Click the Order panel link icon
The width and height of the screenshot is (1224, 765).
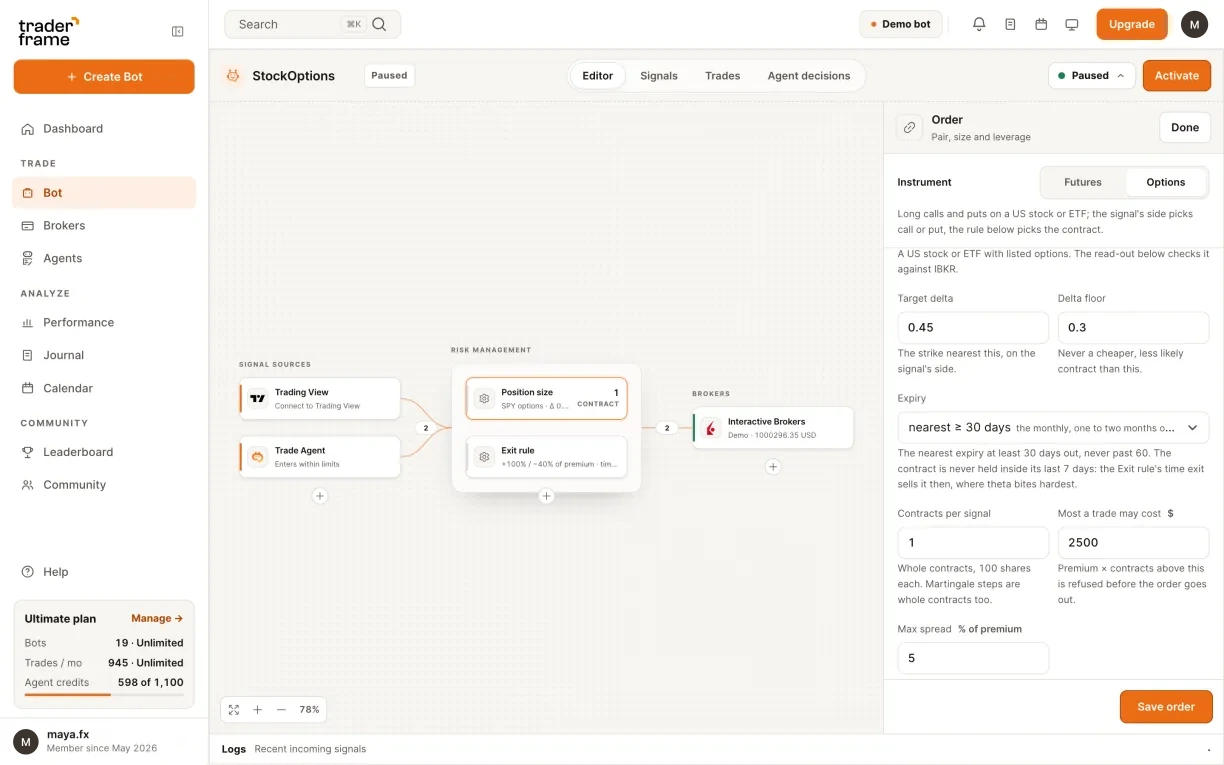point(909,127)
